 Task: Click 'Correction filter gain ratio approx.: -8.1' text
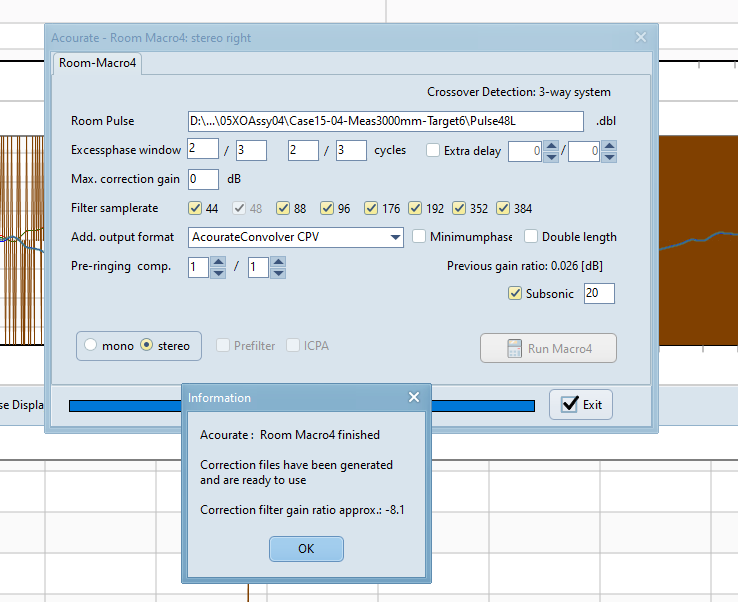[302, 510]
